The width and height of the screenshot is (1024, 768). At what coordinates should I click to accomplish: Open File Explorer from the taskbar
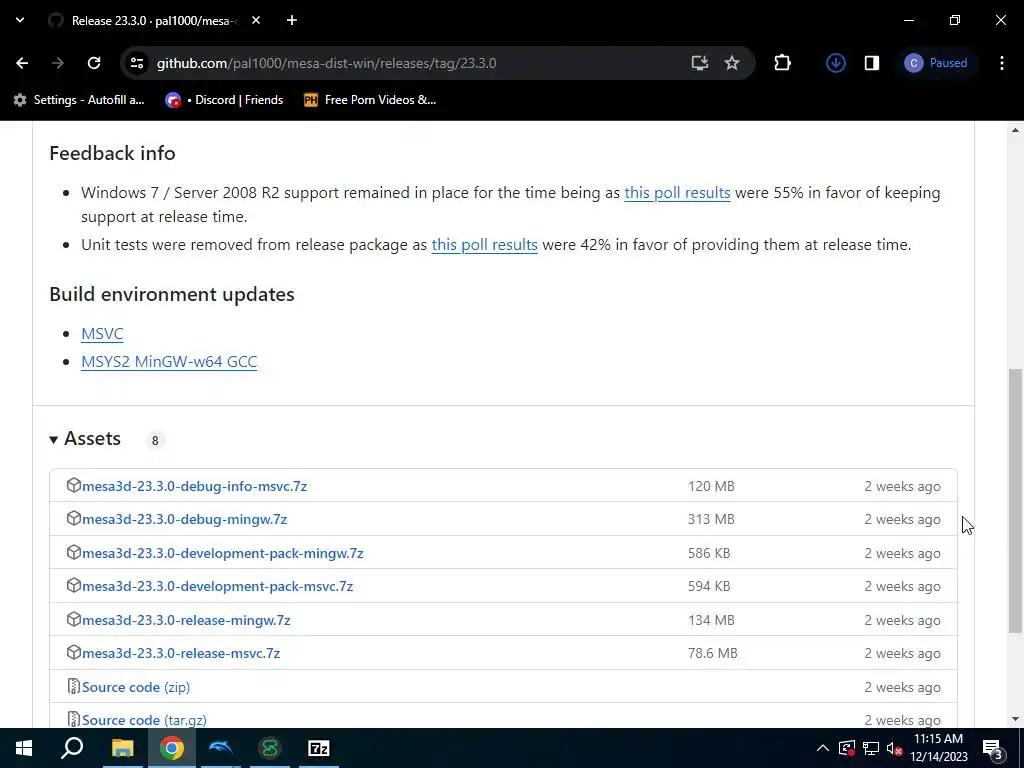pos(122,748)
